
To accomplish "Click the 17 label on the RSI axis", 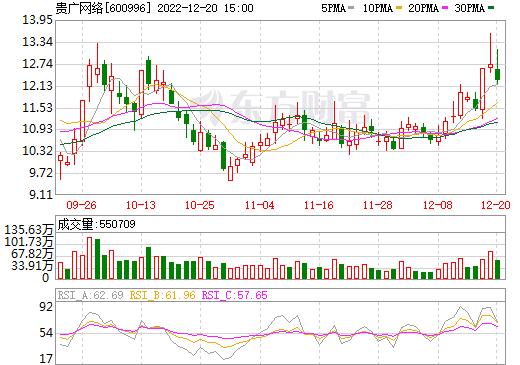I will click(x=46, y=359).
